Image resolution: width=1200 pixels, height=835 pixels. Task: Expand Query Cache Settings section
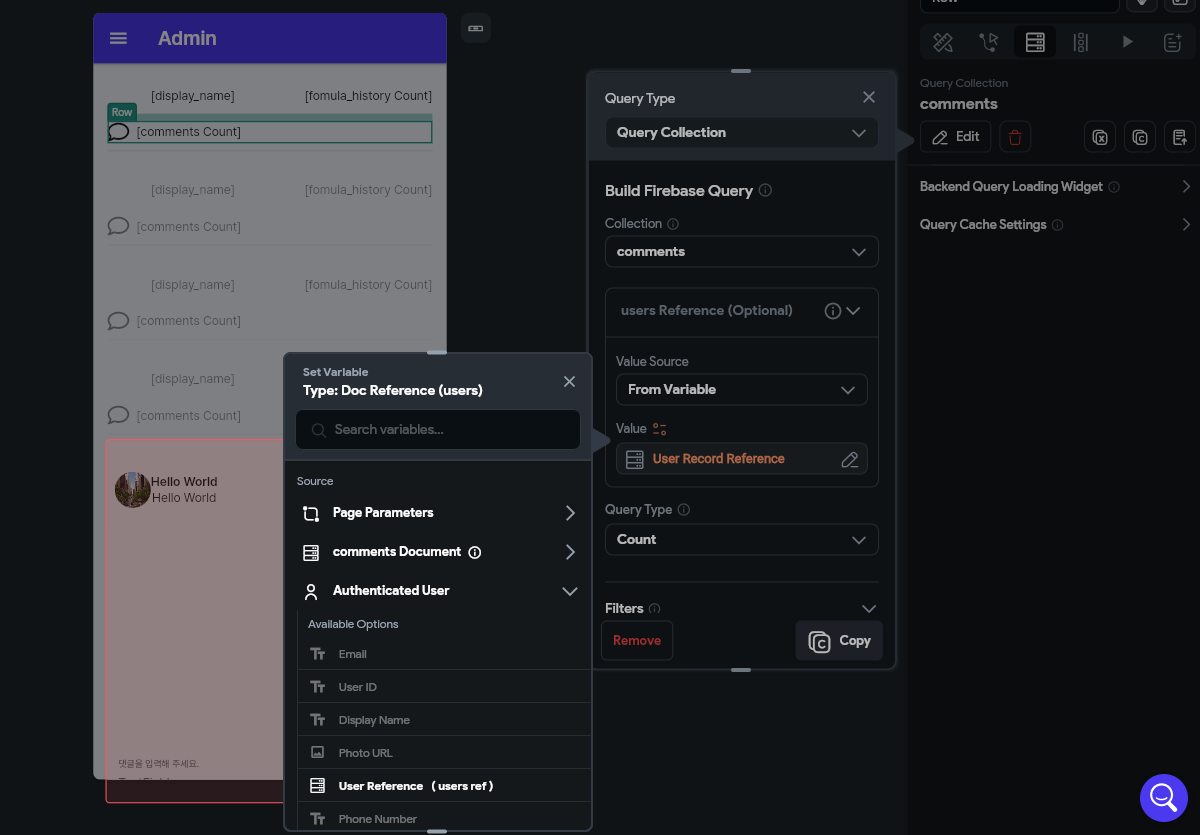tap(1186, 225)
